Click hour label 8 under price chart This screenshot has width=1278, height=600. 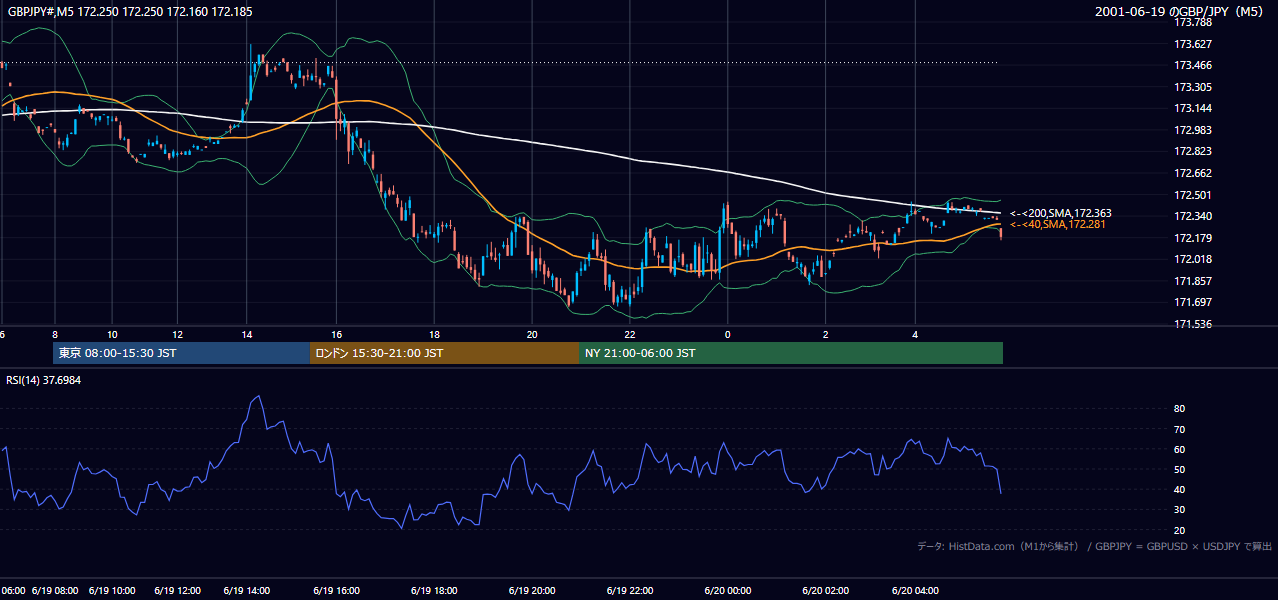pos(55,334)
